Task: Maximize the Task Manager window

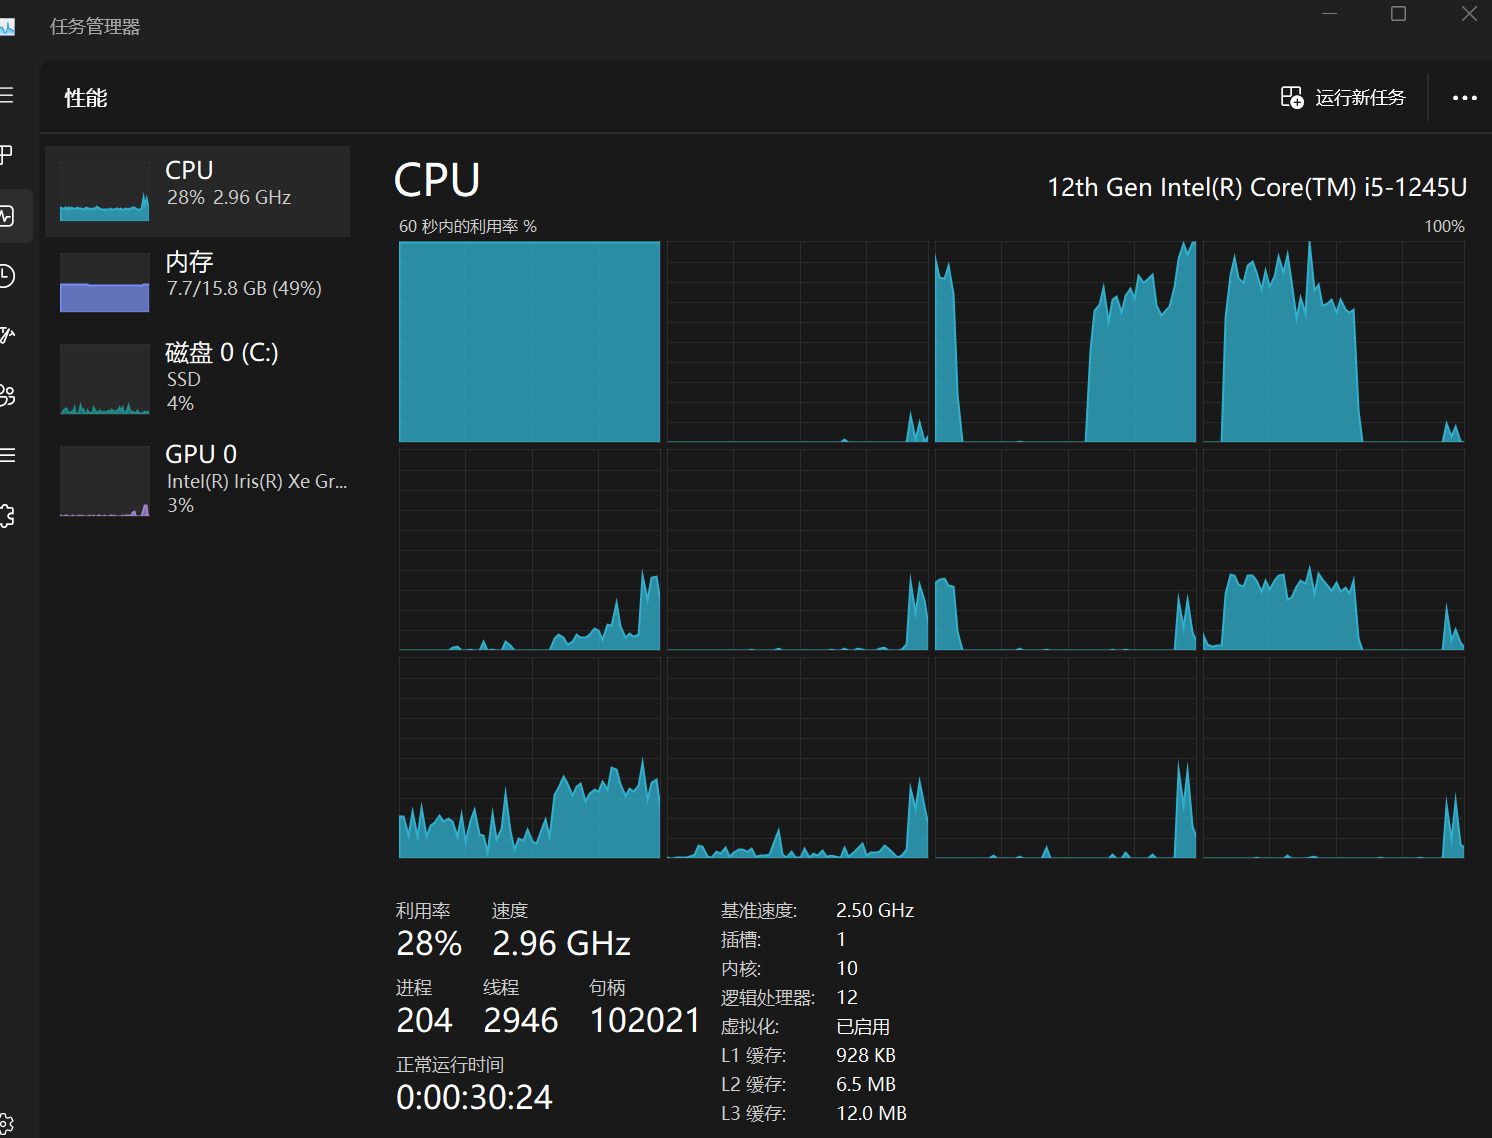Action: pyautogui.click(x=1398, y=13)
